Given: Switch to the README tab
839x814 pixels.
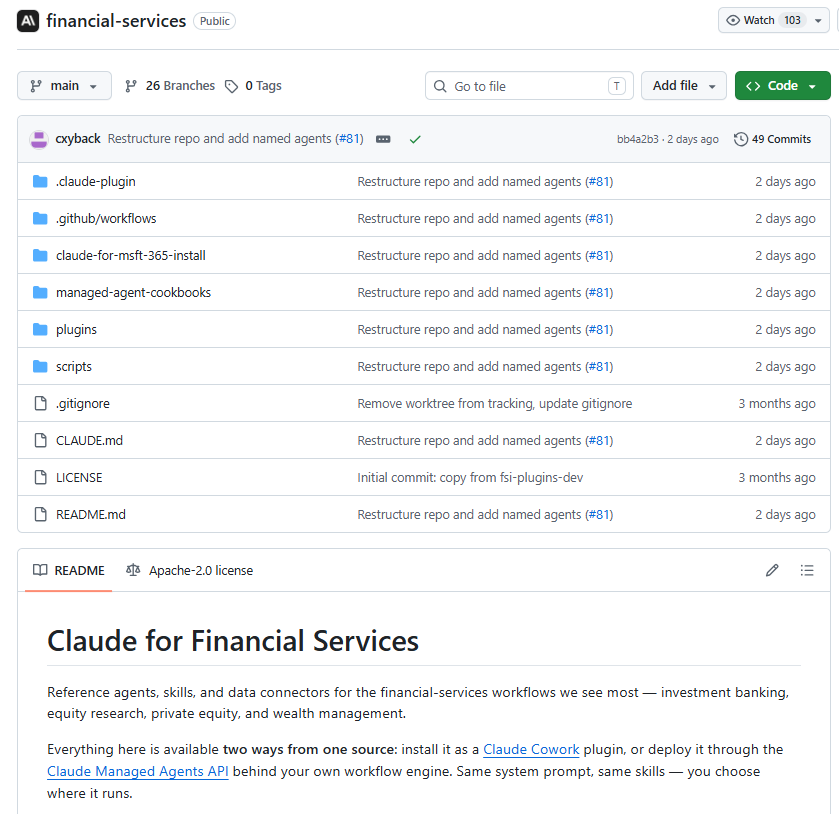Looking at the screenshot, I should 68,570.
